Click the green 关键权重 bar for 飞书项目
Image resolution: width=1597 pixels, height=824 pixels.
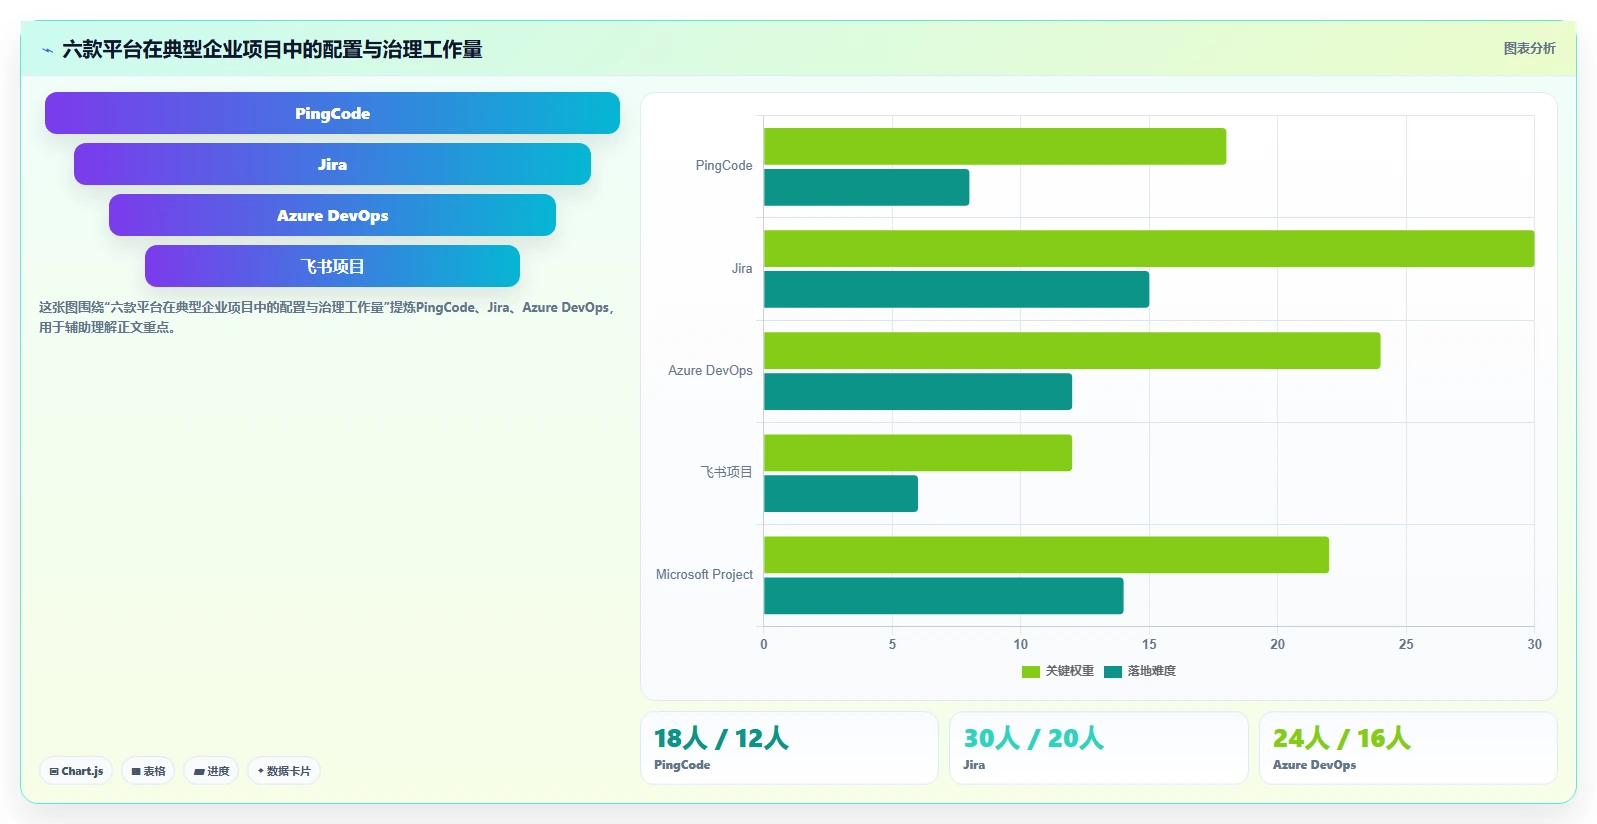tap(918, 452)
